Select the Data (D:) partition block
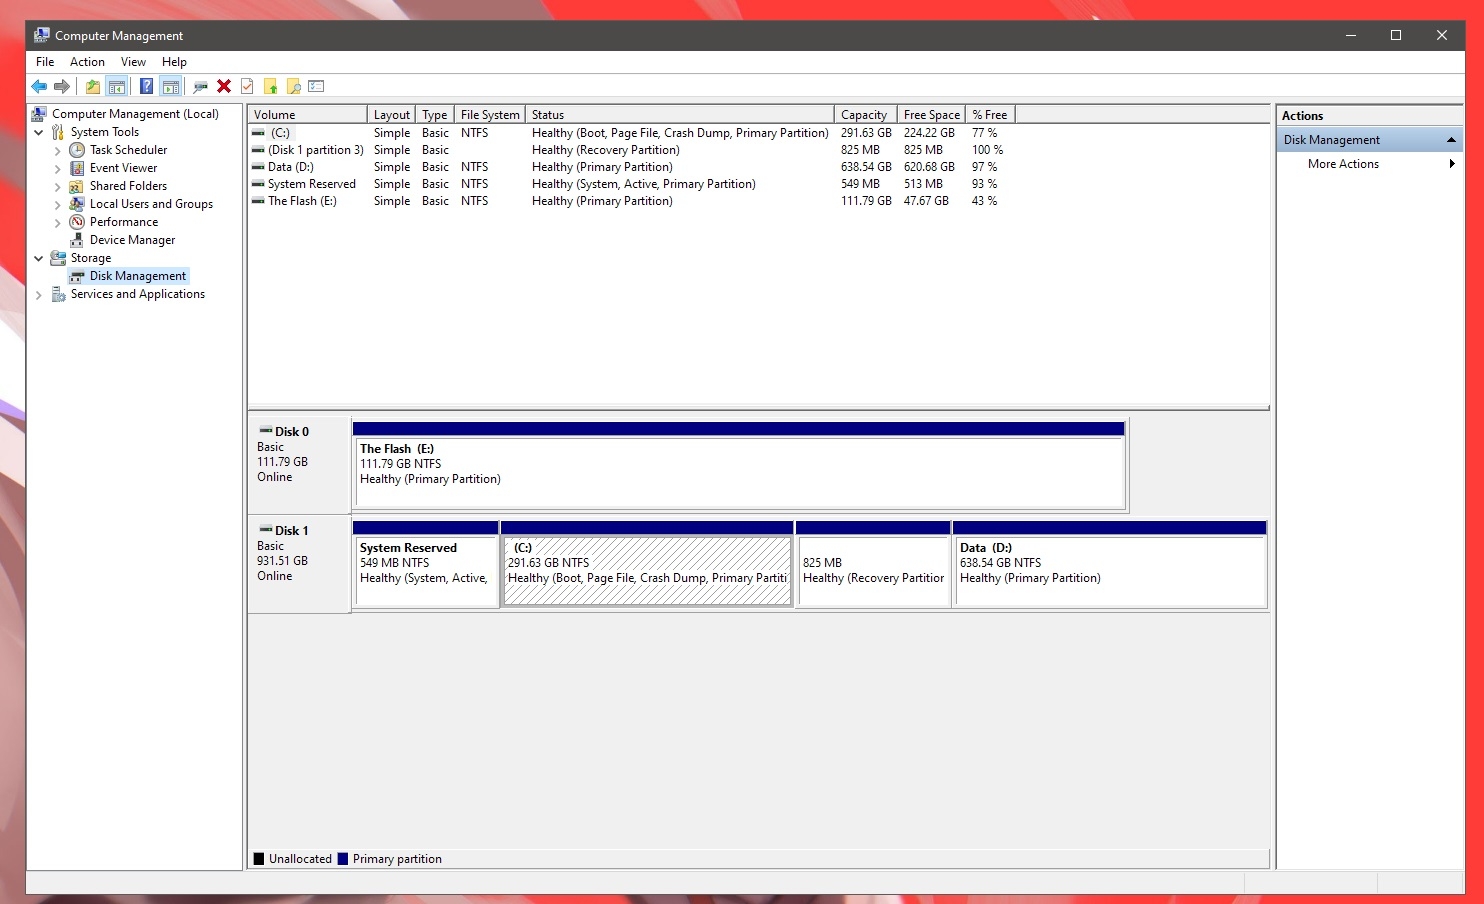Image resolution: width=1484 pixels, height=904 pixels. [x=1110, y=565]
